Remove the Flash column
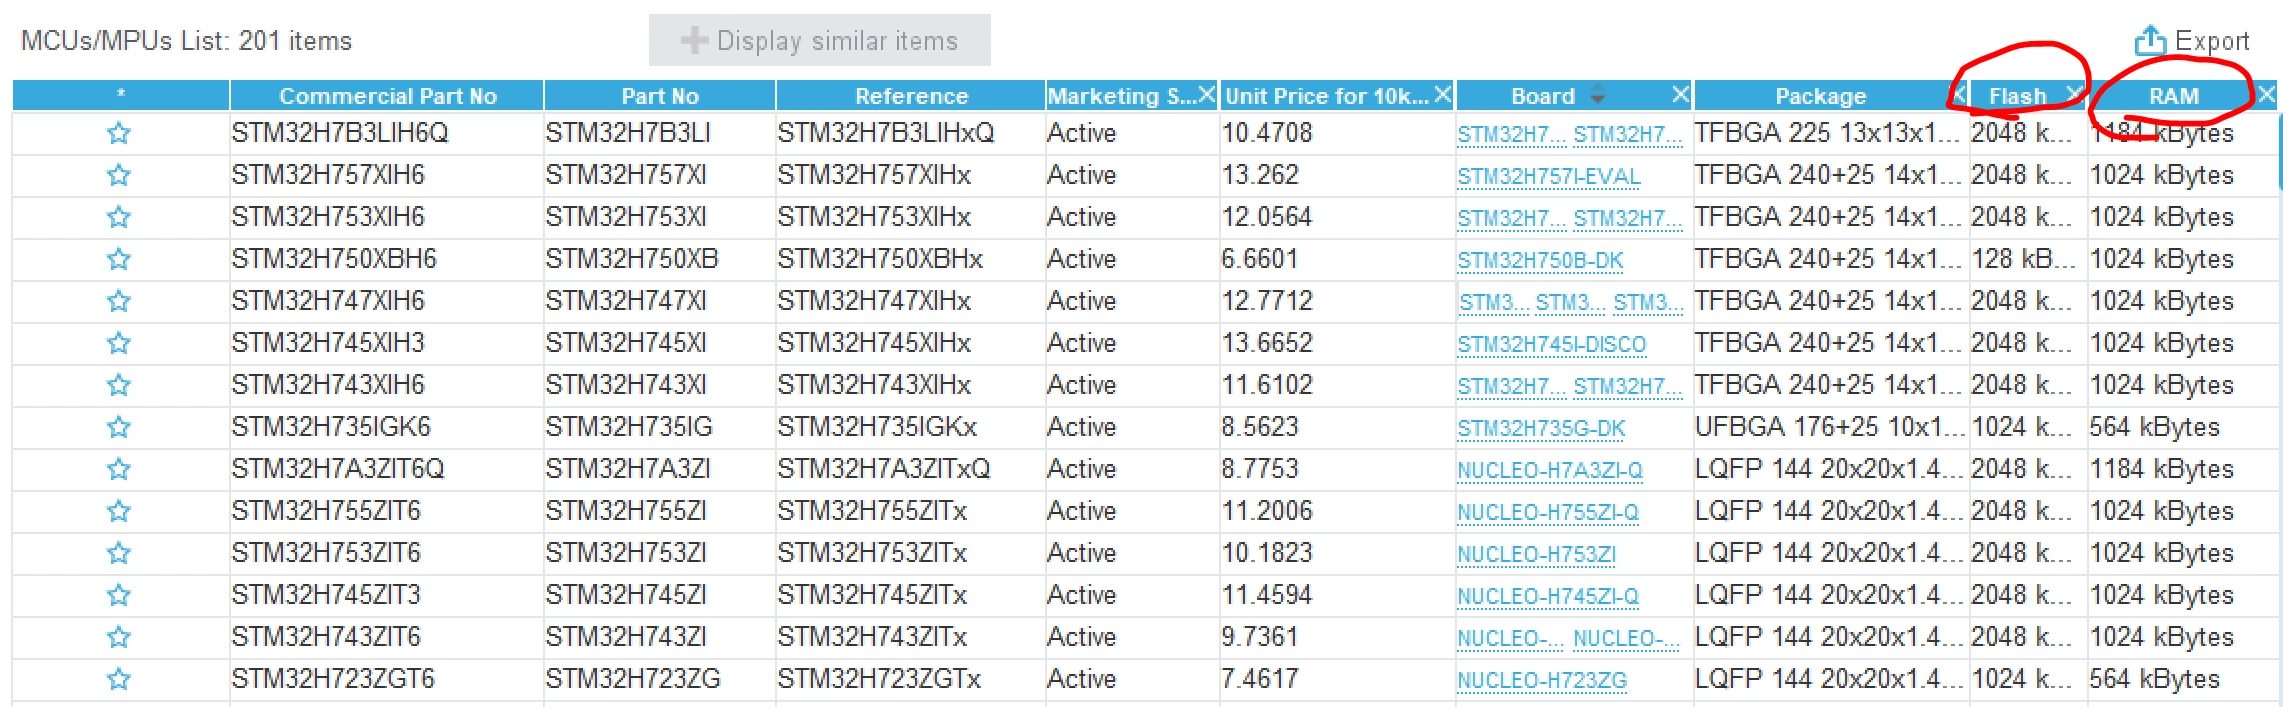Image resolution: width=2283 pixels, height=707 pixels. pyautogui.click(x=2075, y=94)
